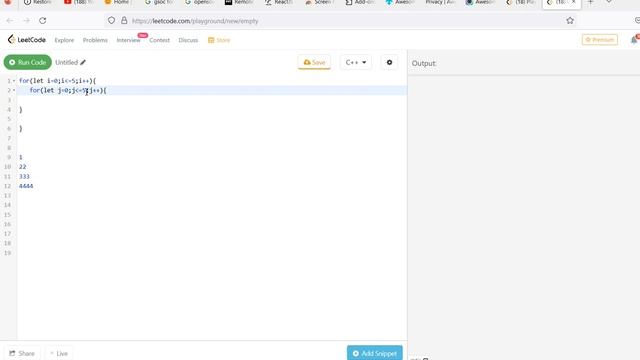Close the active browser tab

[x=573, y=2]
